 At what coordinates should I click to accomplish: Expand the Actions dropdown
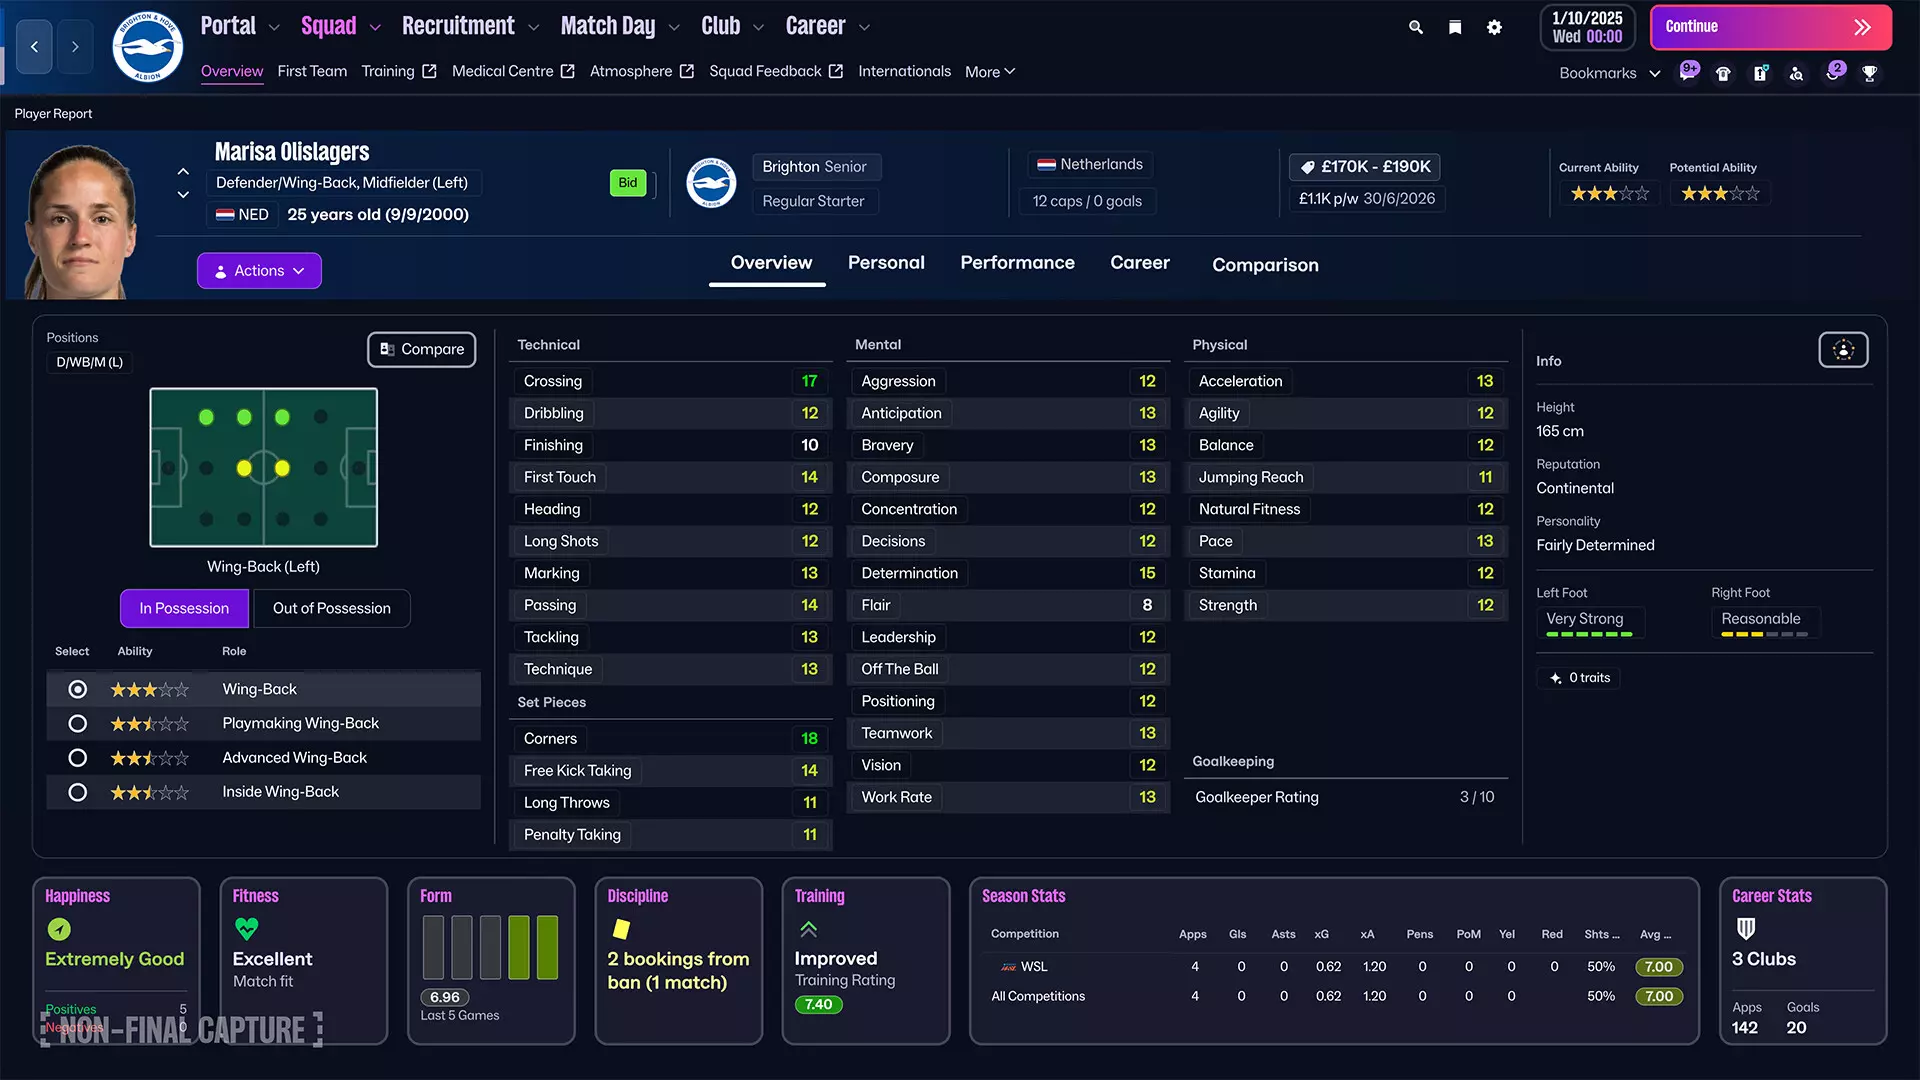[x=259, y=270]
